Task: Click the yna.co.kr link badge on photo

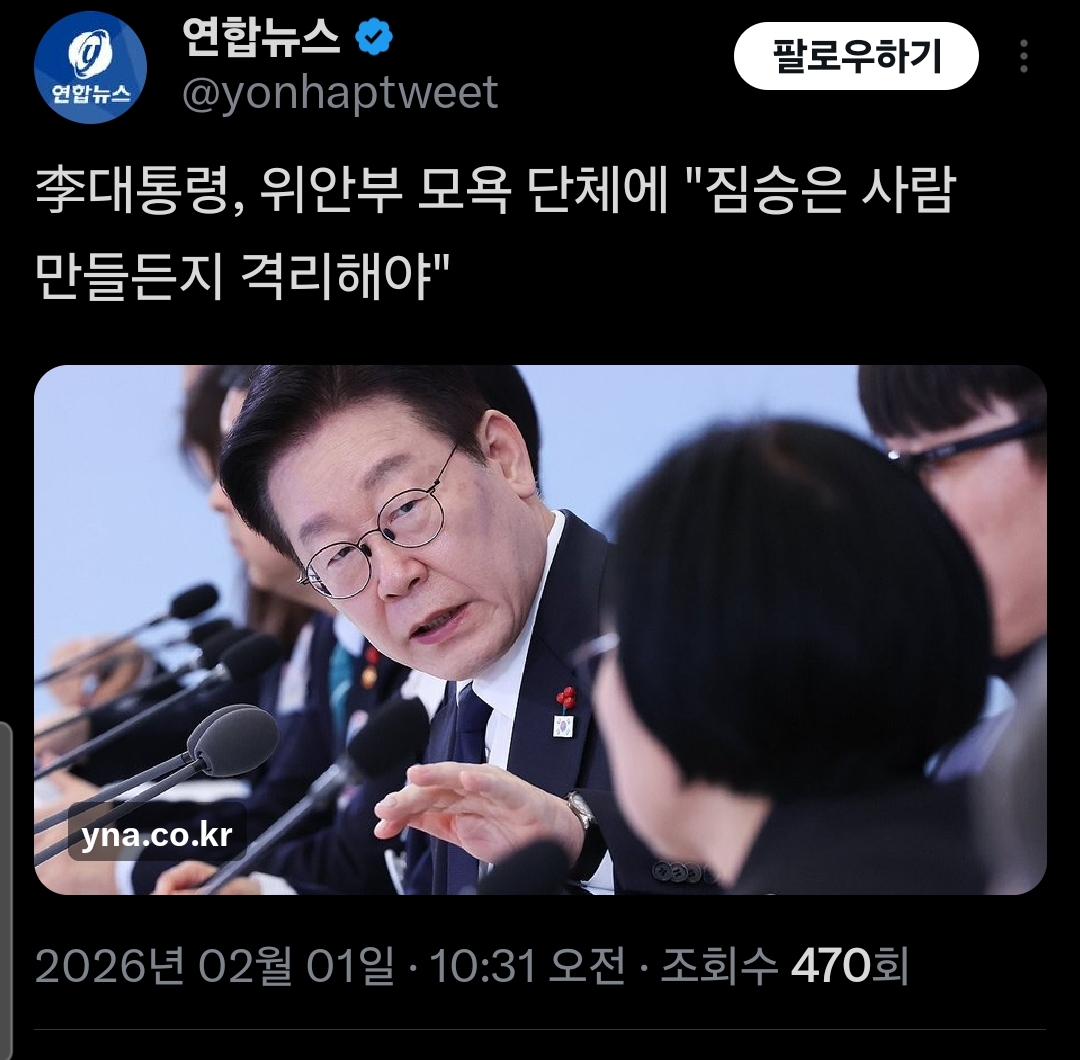Action: [x=157, y=835]
